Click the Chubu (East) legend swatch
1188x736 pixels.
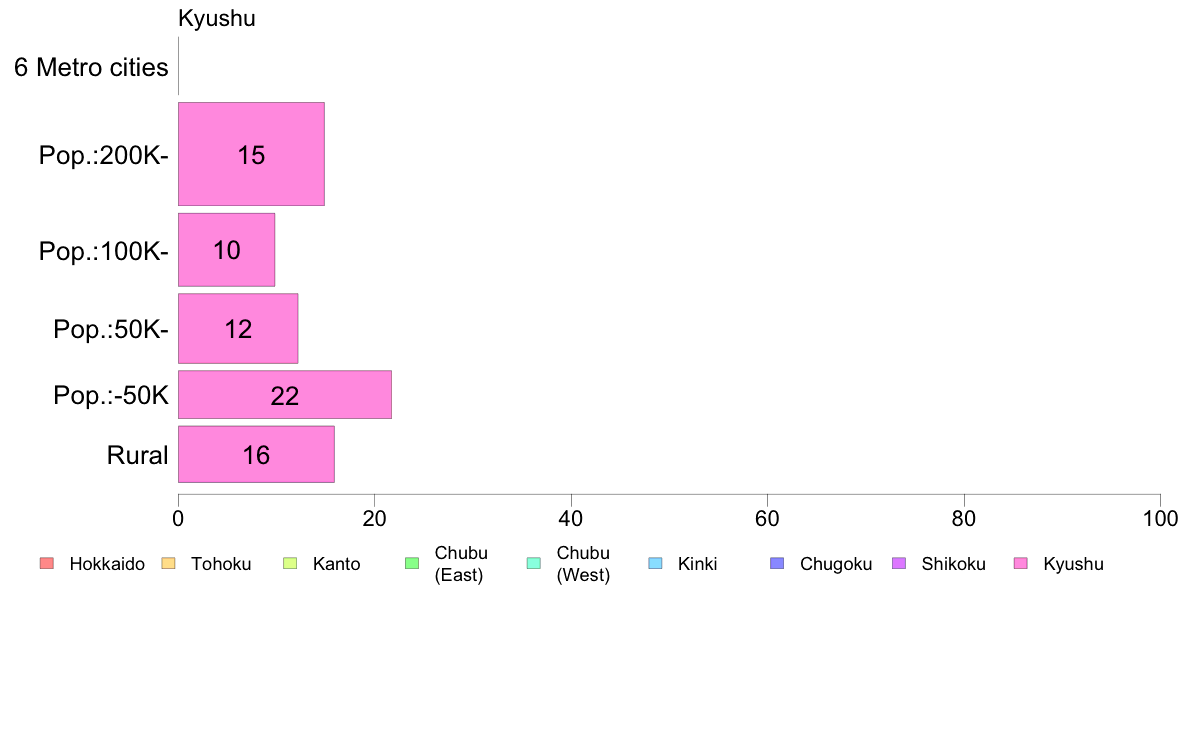(412, 563)
